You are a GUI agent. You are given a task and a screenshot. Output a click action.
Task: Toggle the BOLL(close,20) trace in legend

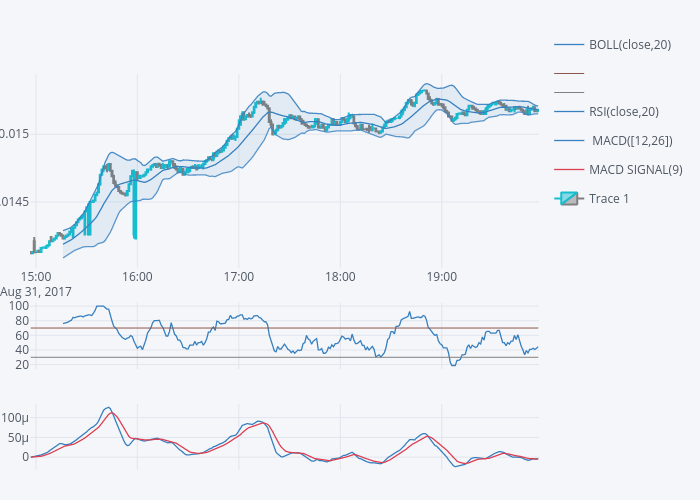[x=630, y=44]
